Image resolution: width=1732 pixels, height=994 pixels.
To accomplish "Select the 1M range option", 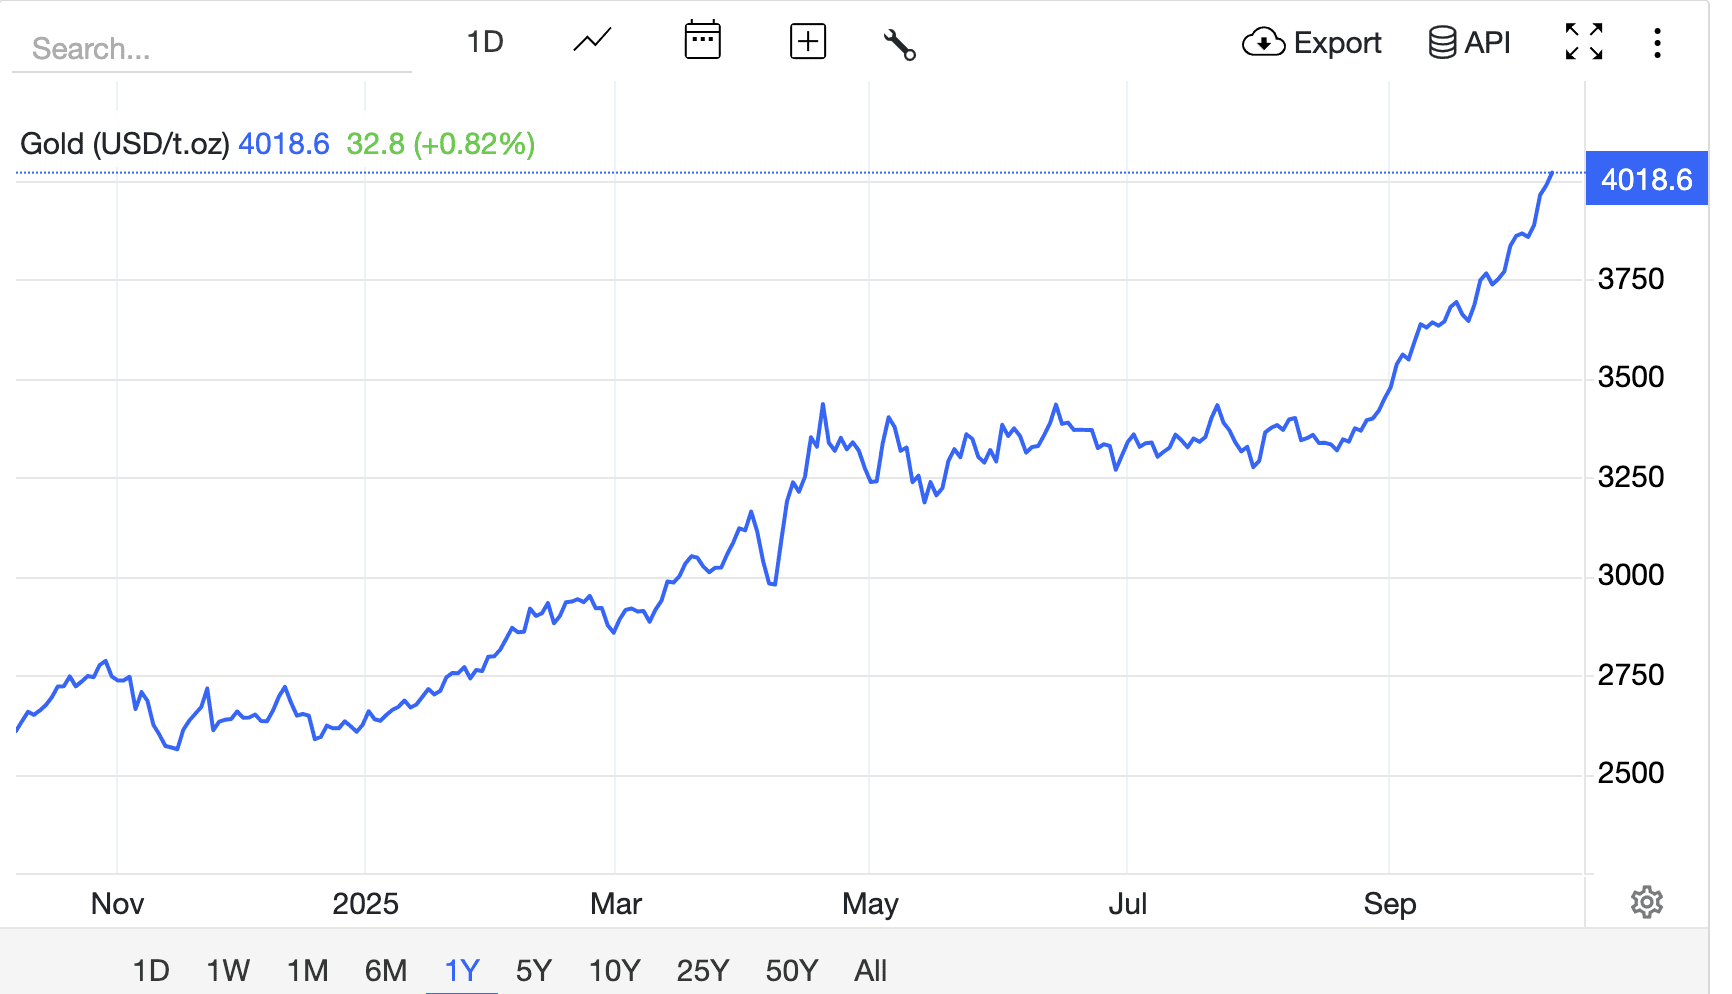I will click(x=307, y=970).
